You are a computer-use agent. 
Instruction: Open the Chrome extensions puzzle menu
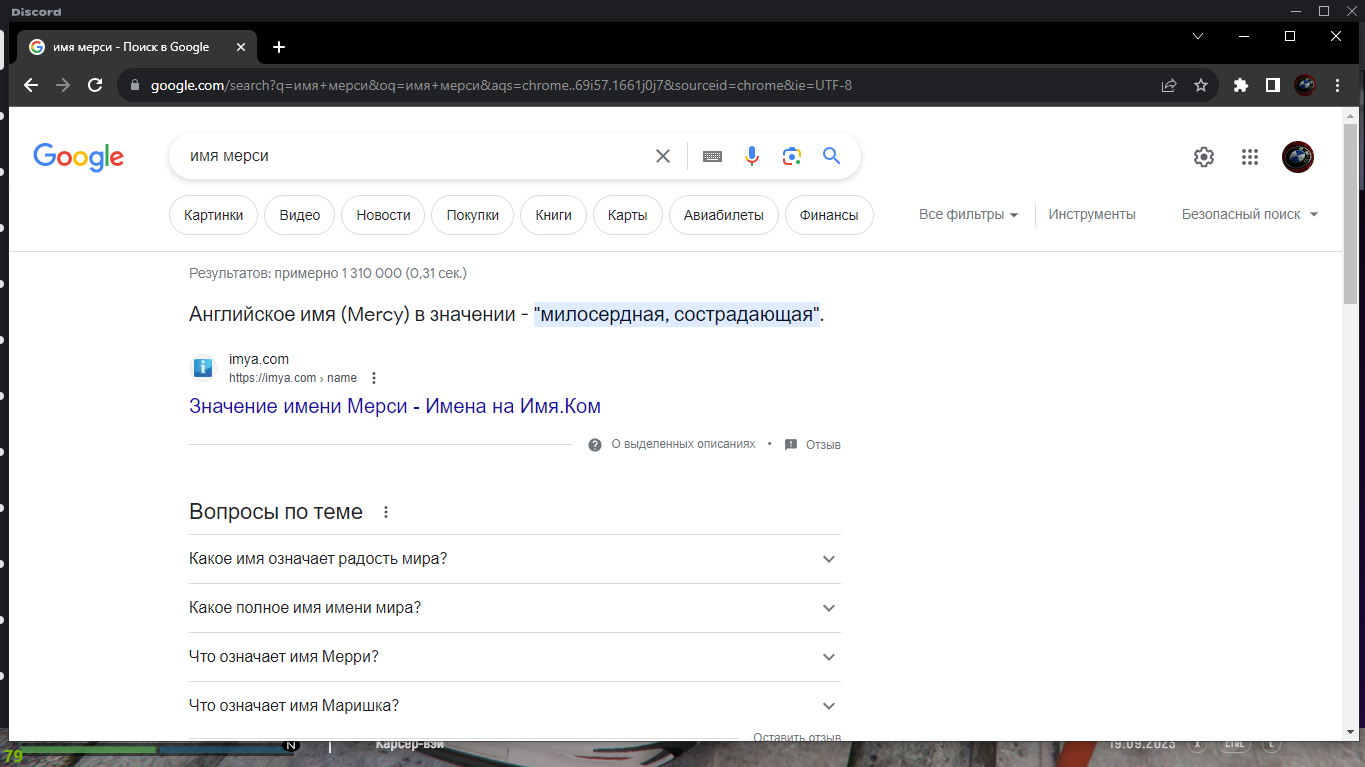(x=1241, y=85)
